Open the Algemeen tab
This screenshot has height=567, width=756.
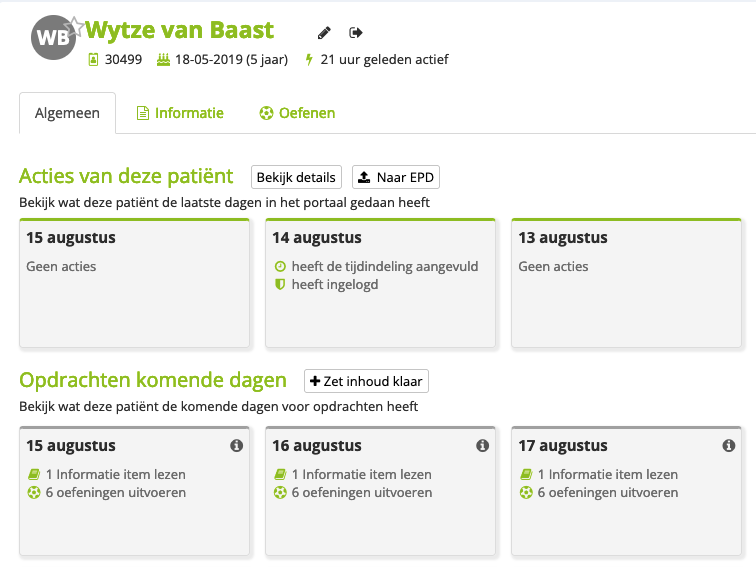[x=67, y=113]
